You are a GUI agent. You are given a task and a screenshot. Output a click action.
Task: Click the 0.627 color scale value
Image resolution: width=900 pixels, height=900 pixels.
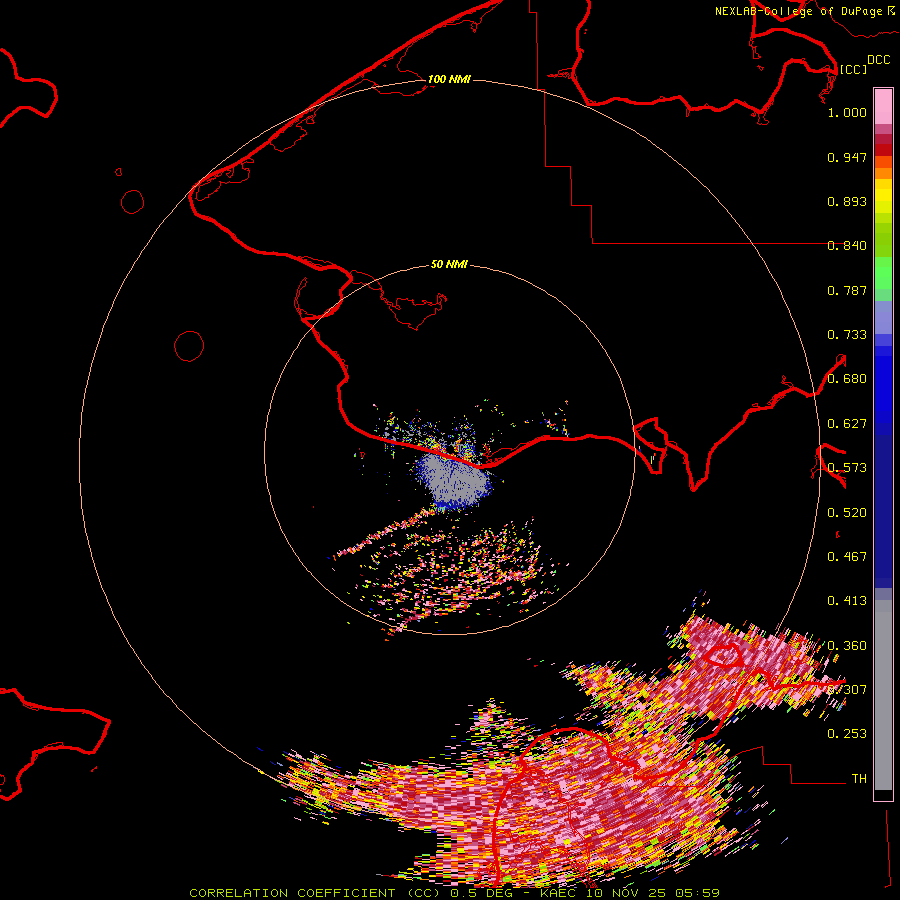847,424
